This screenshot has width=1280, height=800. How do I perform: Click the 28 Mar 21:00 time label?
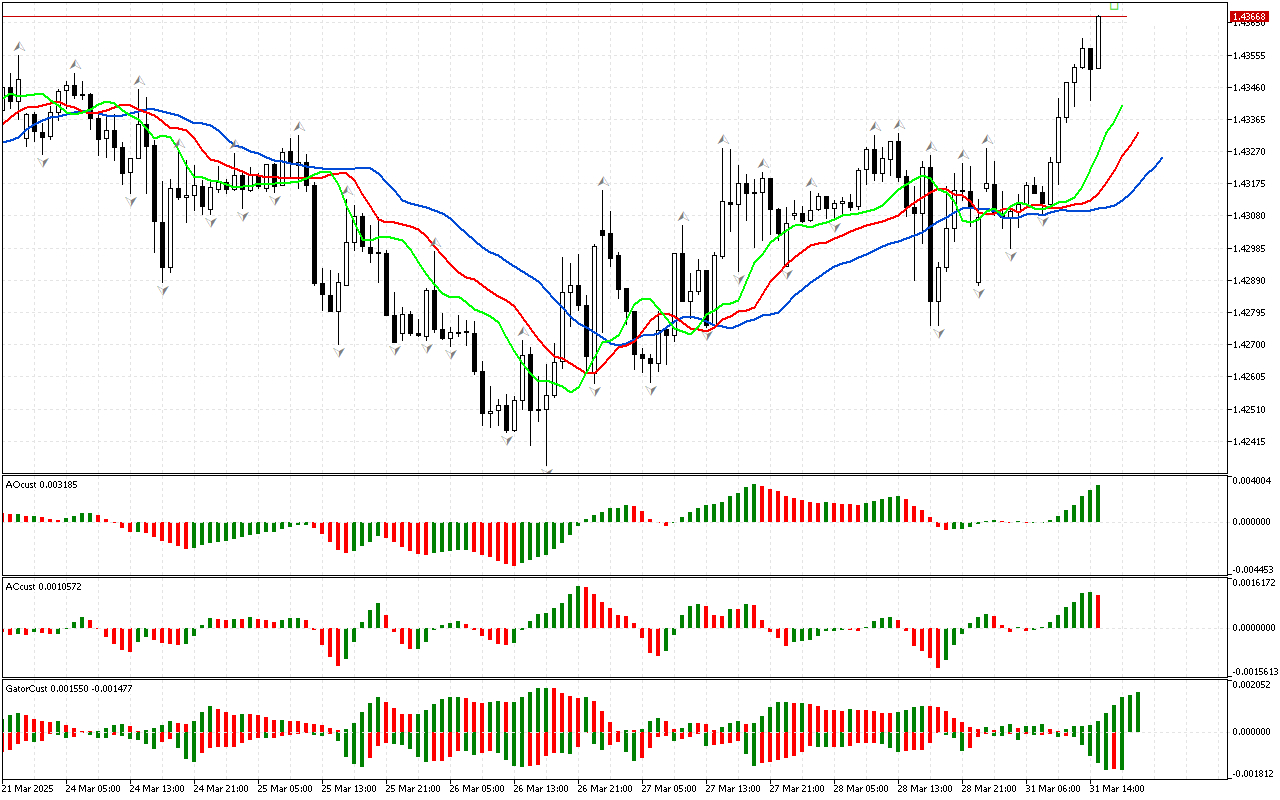[989, 788]
